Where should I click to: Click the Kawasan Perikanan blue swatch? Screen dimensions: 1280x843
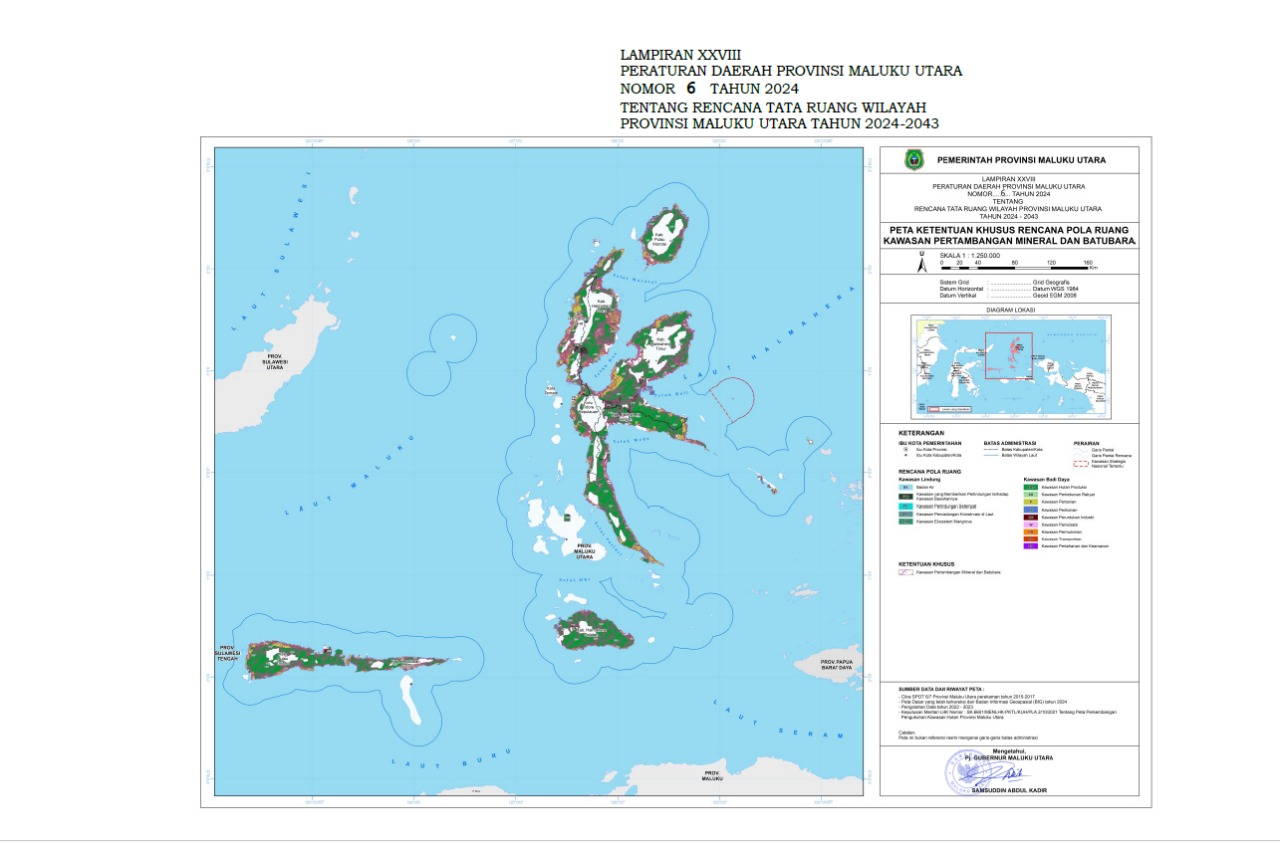(x=1031, y=509)
